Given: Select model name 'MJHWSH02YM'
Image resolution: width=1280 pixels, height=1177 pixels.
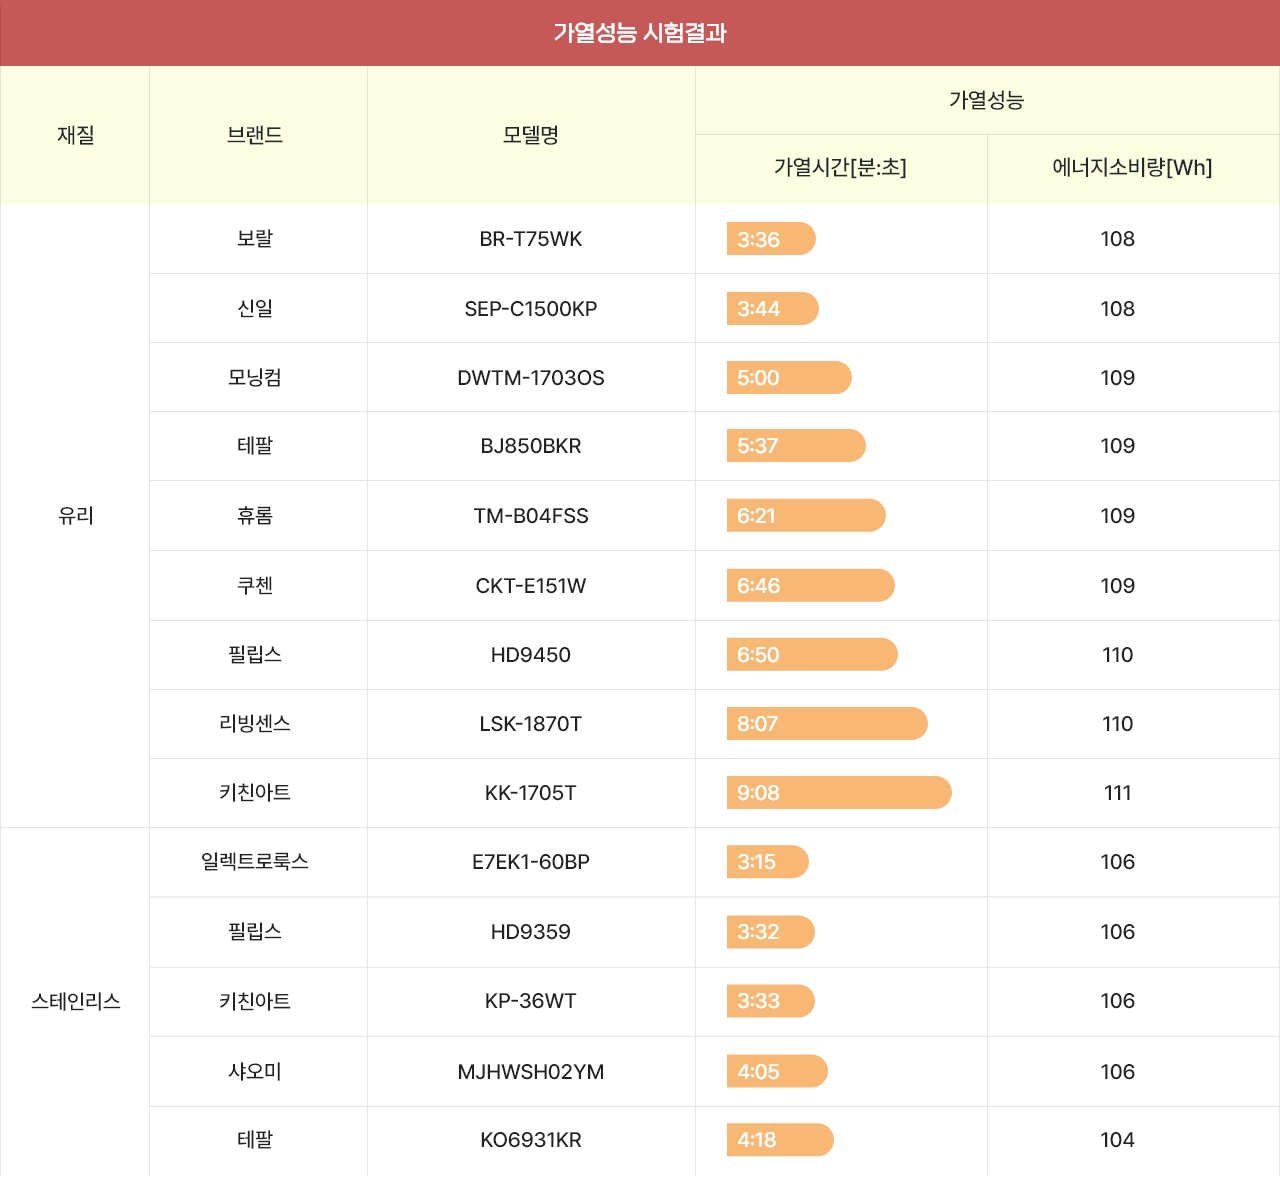Looking at the screenshot, I should 531,1072.
